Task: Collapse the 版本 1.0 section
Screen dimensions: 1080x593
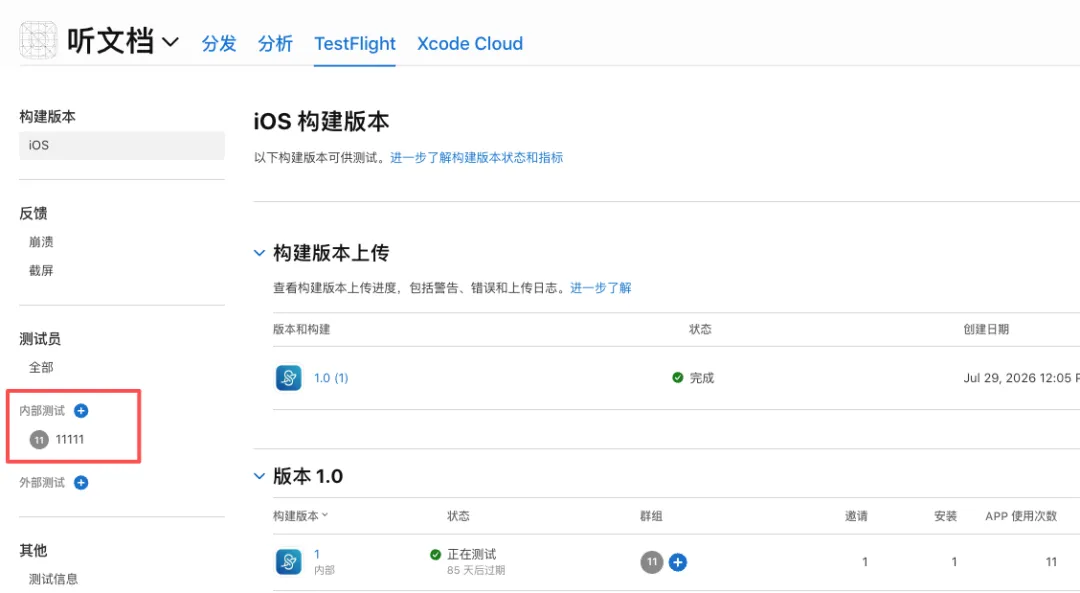Action: tap(260, 476)
